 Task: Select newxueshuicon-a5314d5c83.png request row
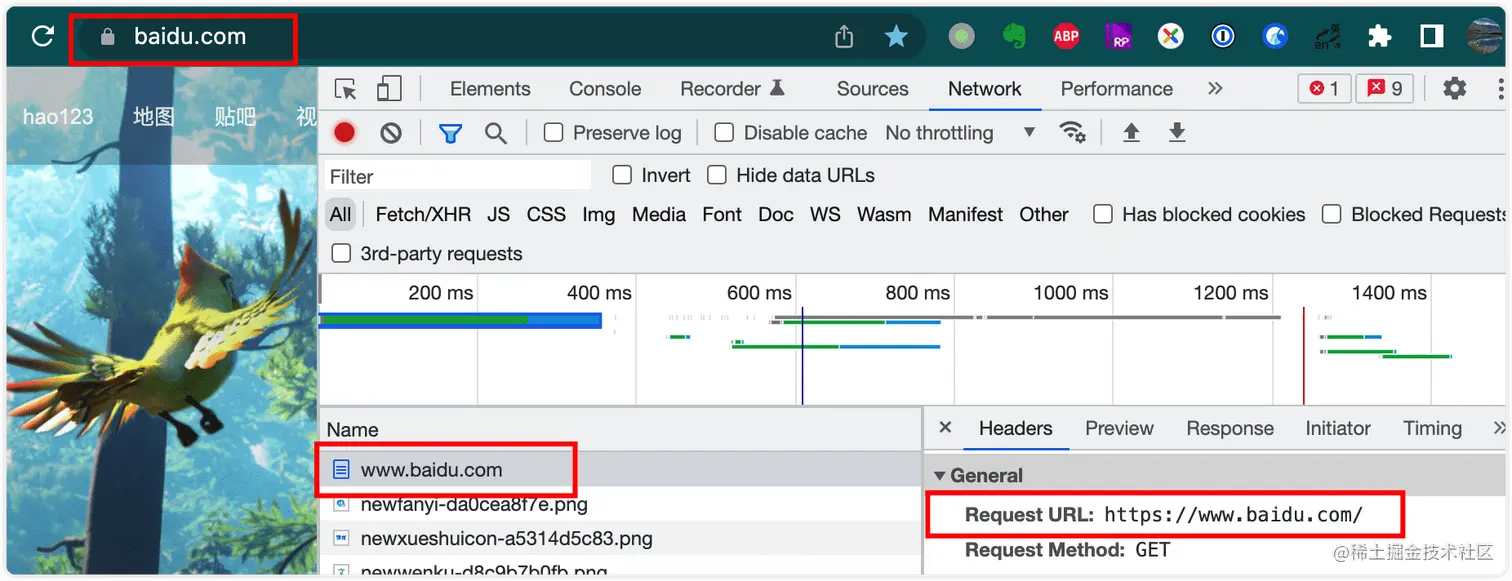pos(620,538)
